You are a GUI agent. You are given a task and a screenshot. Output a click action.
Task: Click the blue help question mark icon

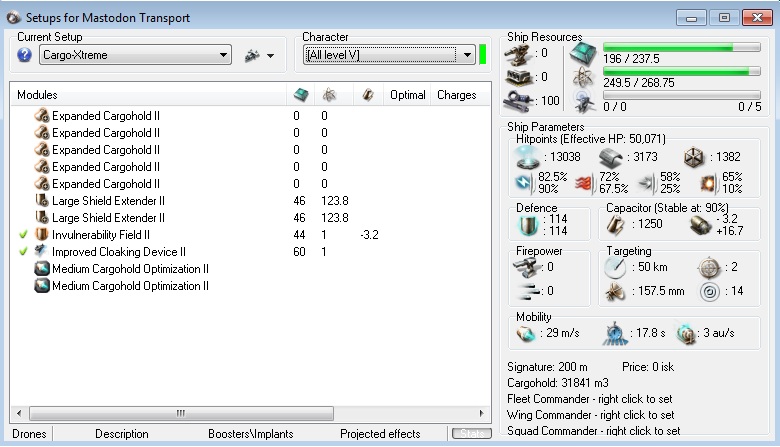(x=24, y=55)
